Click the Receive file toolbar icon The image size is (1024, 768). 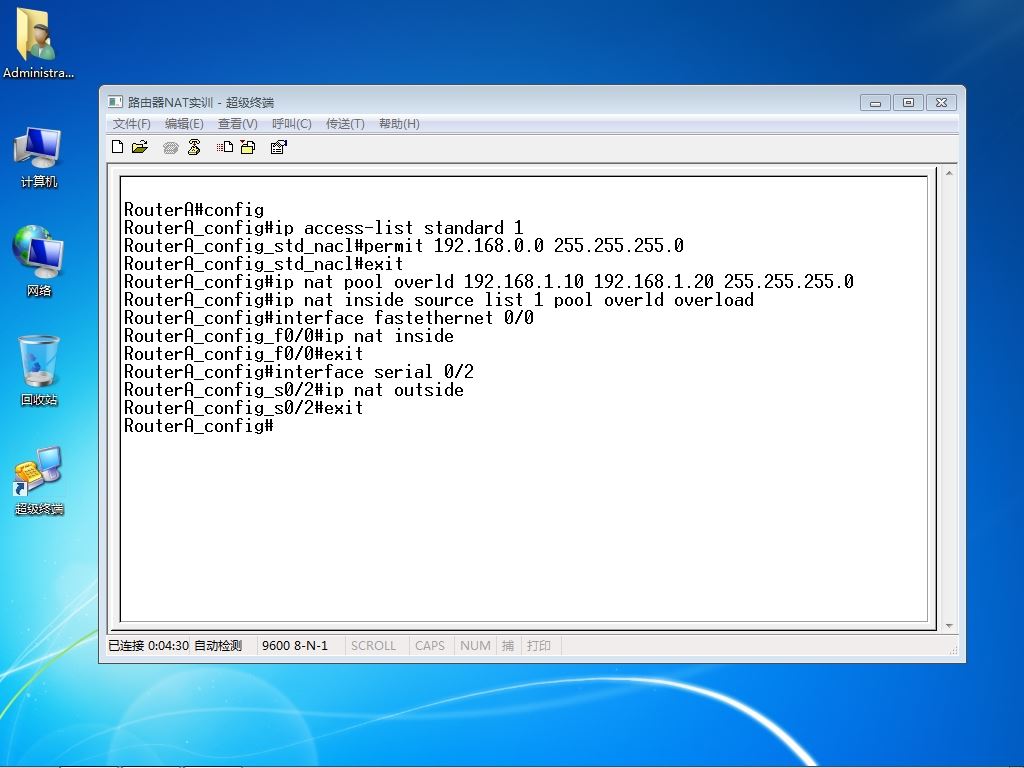[x=248, y=147]
